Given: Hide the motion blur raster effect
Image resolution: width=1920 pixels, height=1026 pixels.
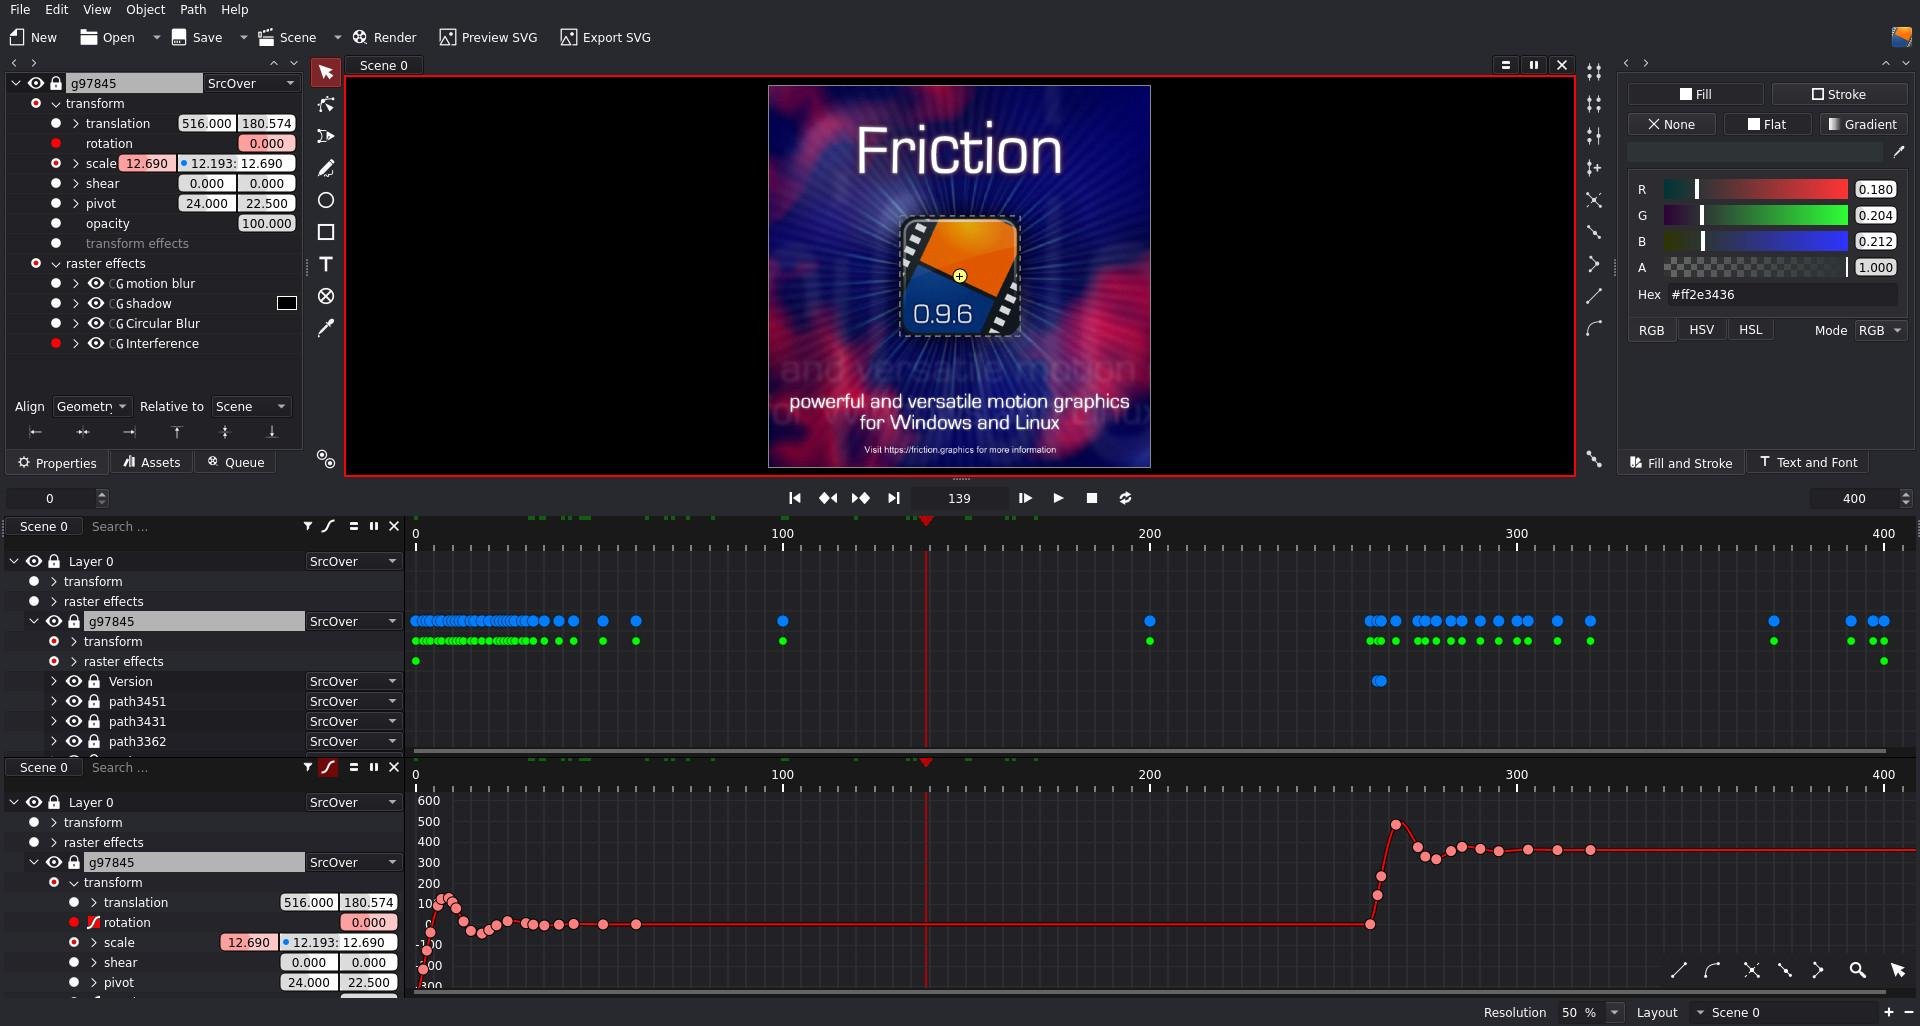Looking at the screenshot, I should tap(96, 284).
